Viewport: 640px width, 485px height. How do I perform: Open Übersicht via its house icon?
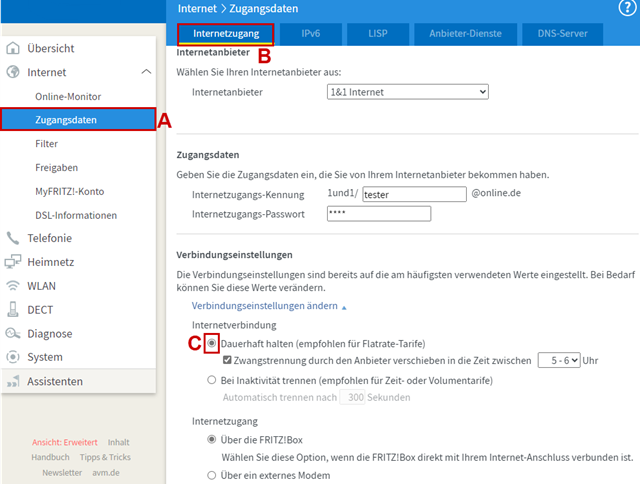(x=13, y=48)
